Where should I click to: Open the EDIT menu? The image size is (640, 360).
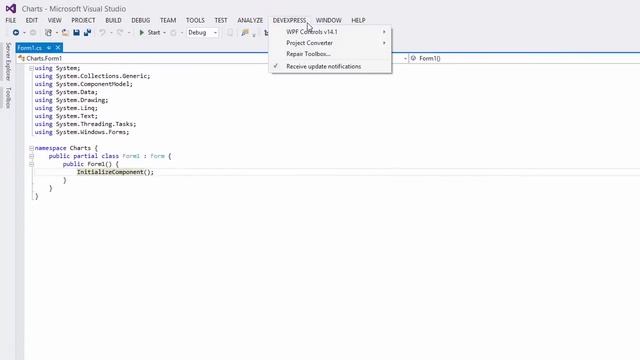(x=31, y=20)
